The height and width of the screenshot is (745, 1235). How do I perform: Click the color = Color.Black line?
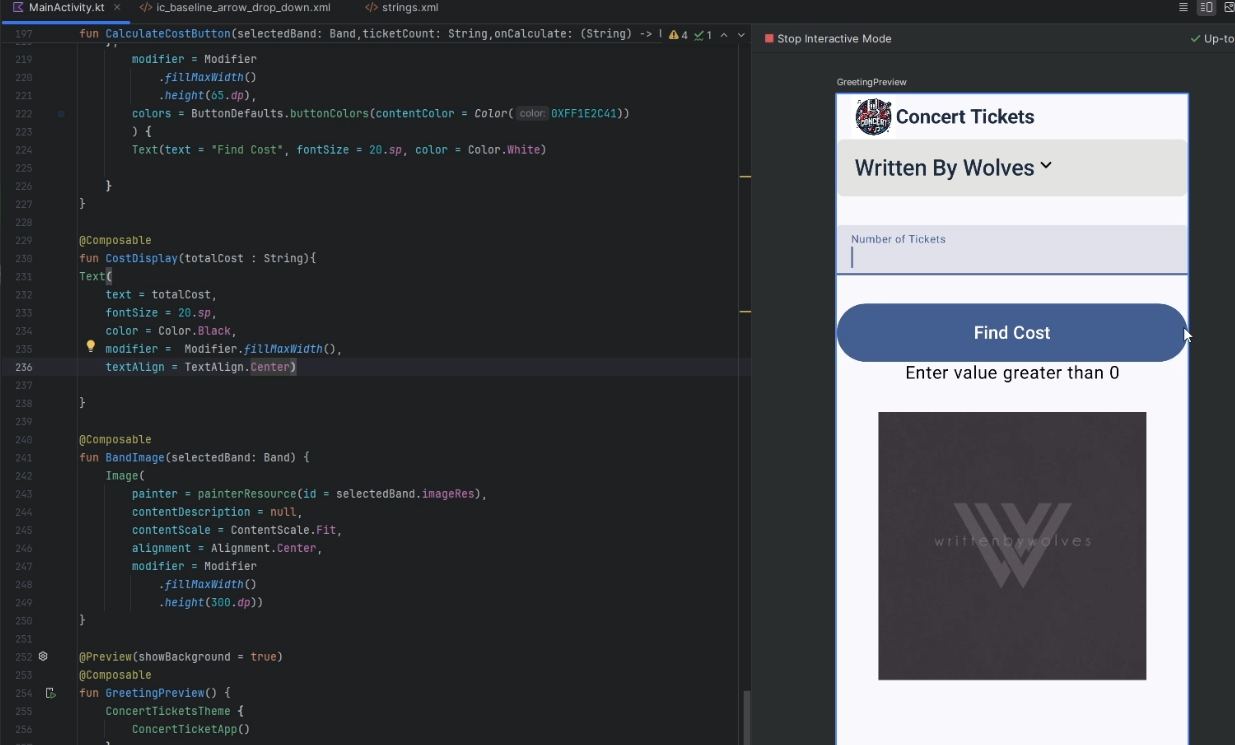(171, 331)
